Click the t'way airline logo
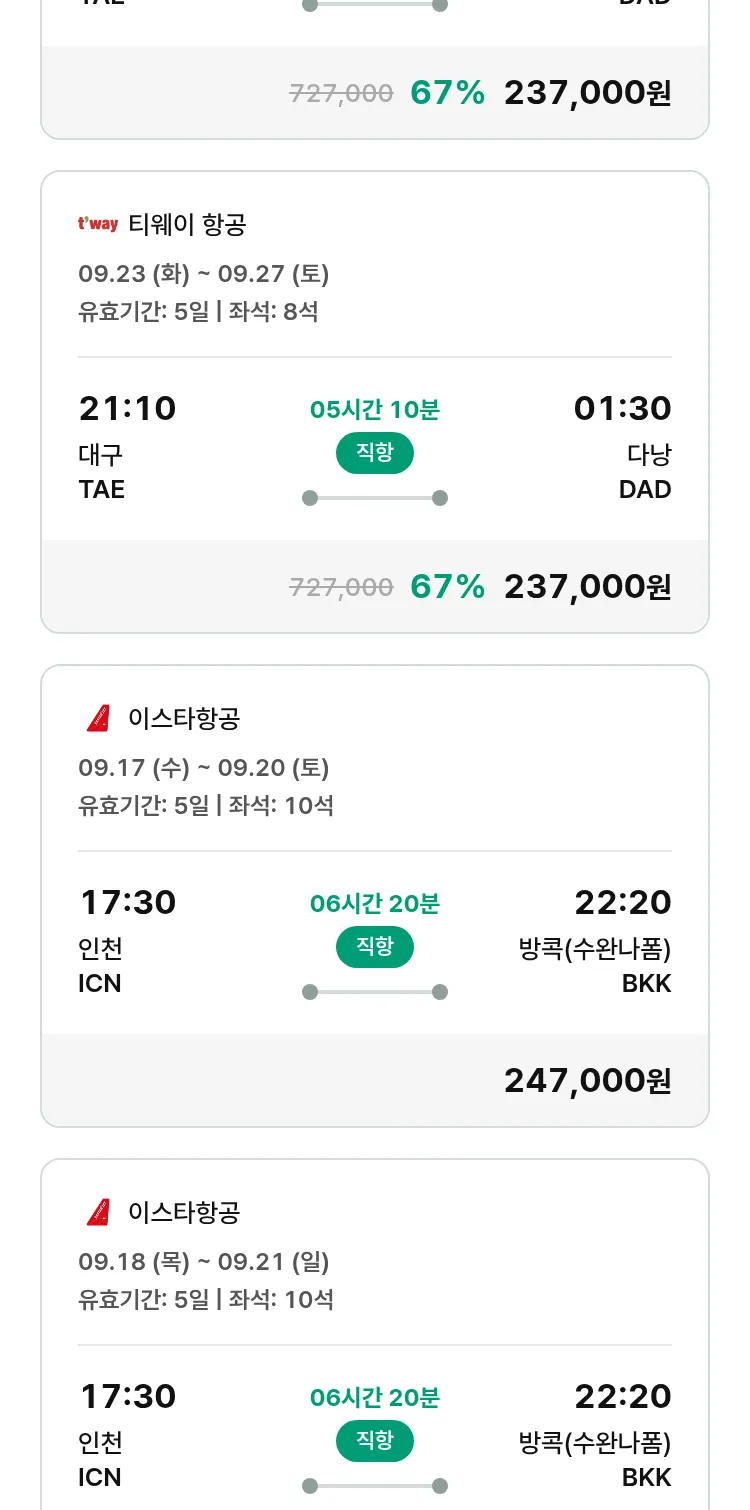 point(98,224)
